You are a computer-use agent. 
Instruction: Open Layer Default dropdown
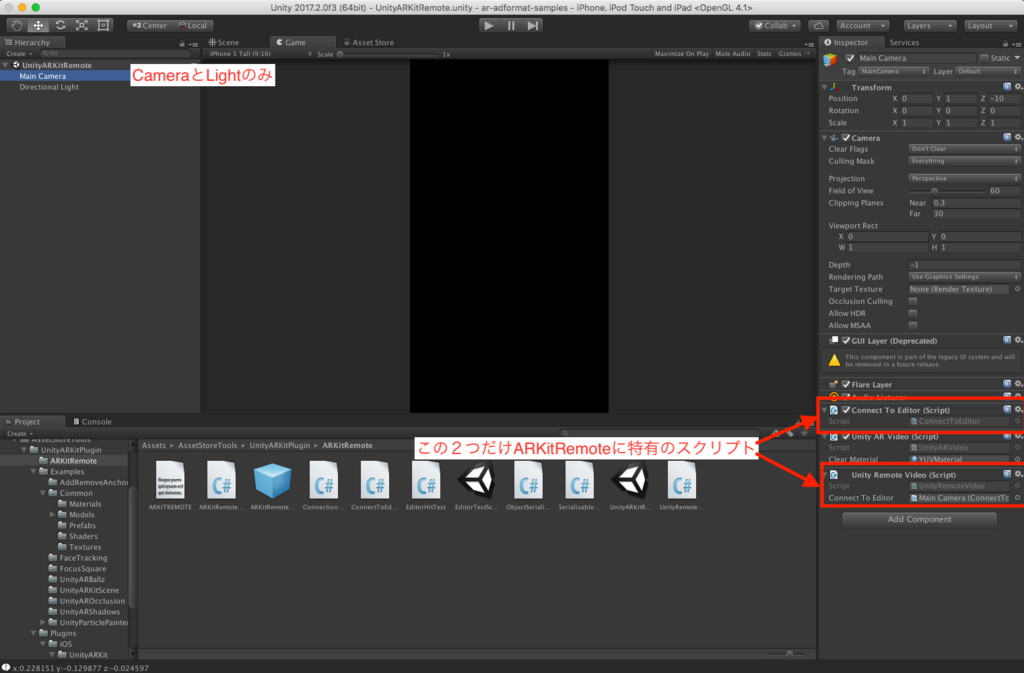coord(987,71)
